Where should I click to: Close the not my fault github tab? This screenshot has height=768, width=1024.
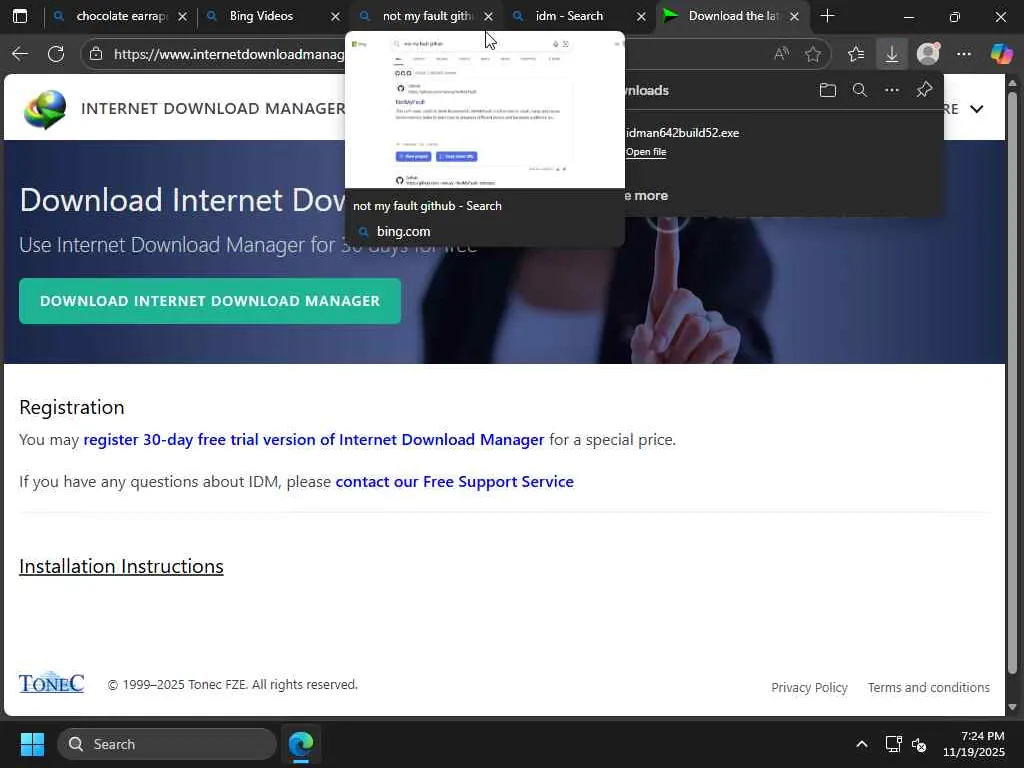coord(488,16)
